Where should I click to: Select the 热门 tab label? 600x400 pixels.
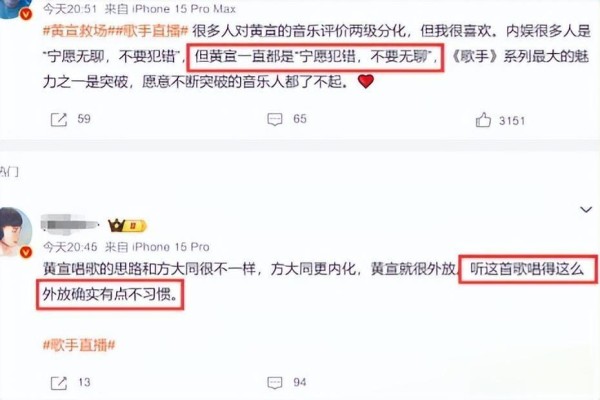9,172
